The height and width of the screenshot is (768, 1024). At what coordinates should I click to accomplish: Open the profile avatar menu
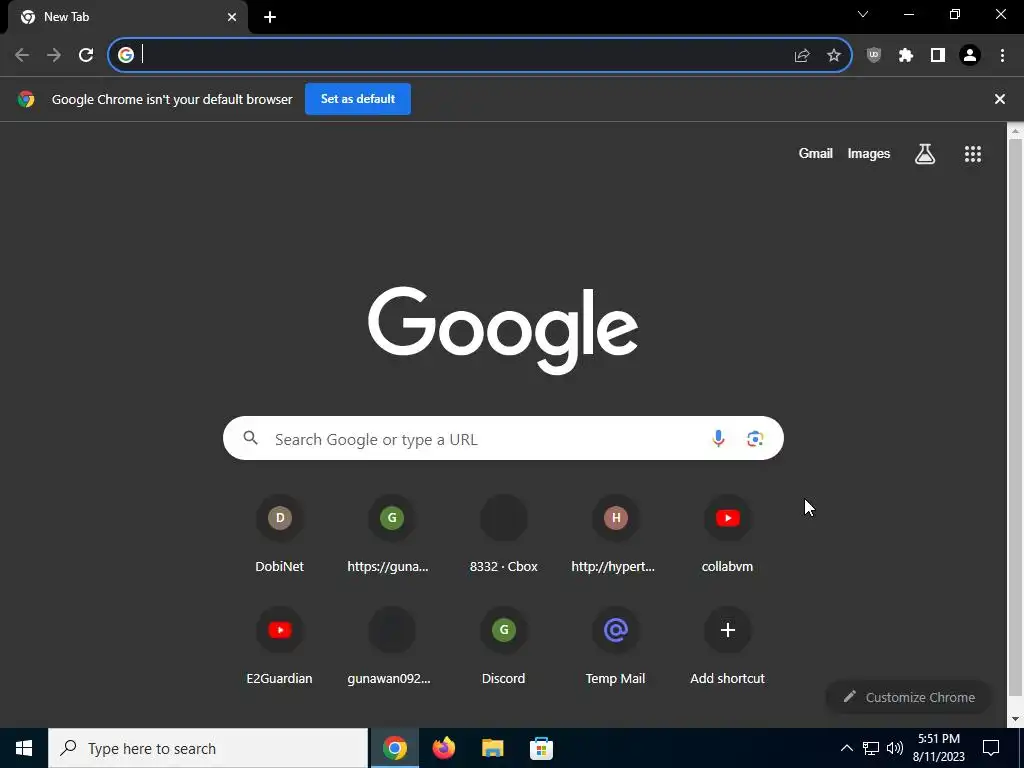tap(970, 56)
